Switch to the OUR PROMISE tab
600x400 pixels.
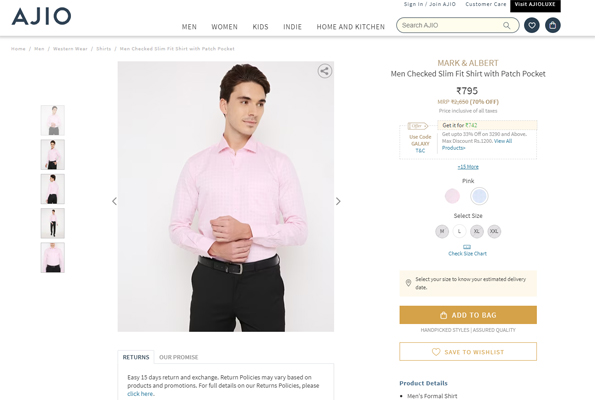pos(178,357)
